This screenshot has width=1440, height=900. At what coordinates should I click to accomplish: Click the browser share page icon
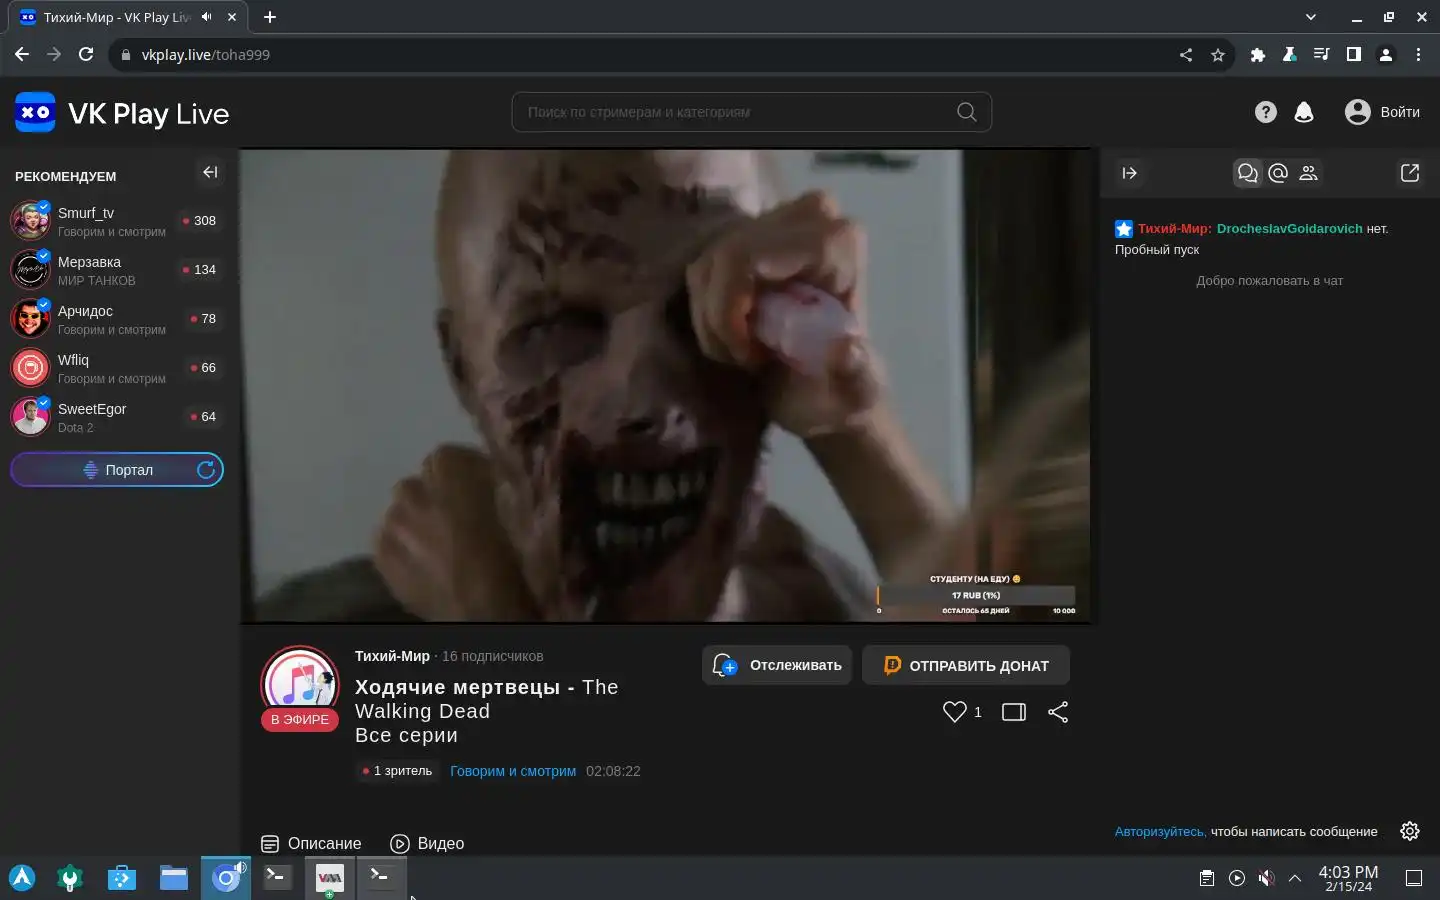(1186, 55)
